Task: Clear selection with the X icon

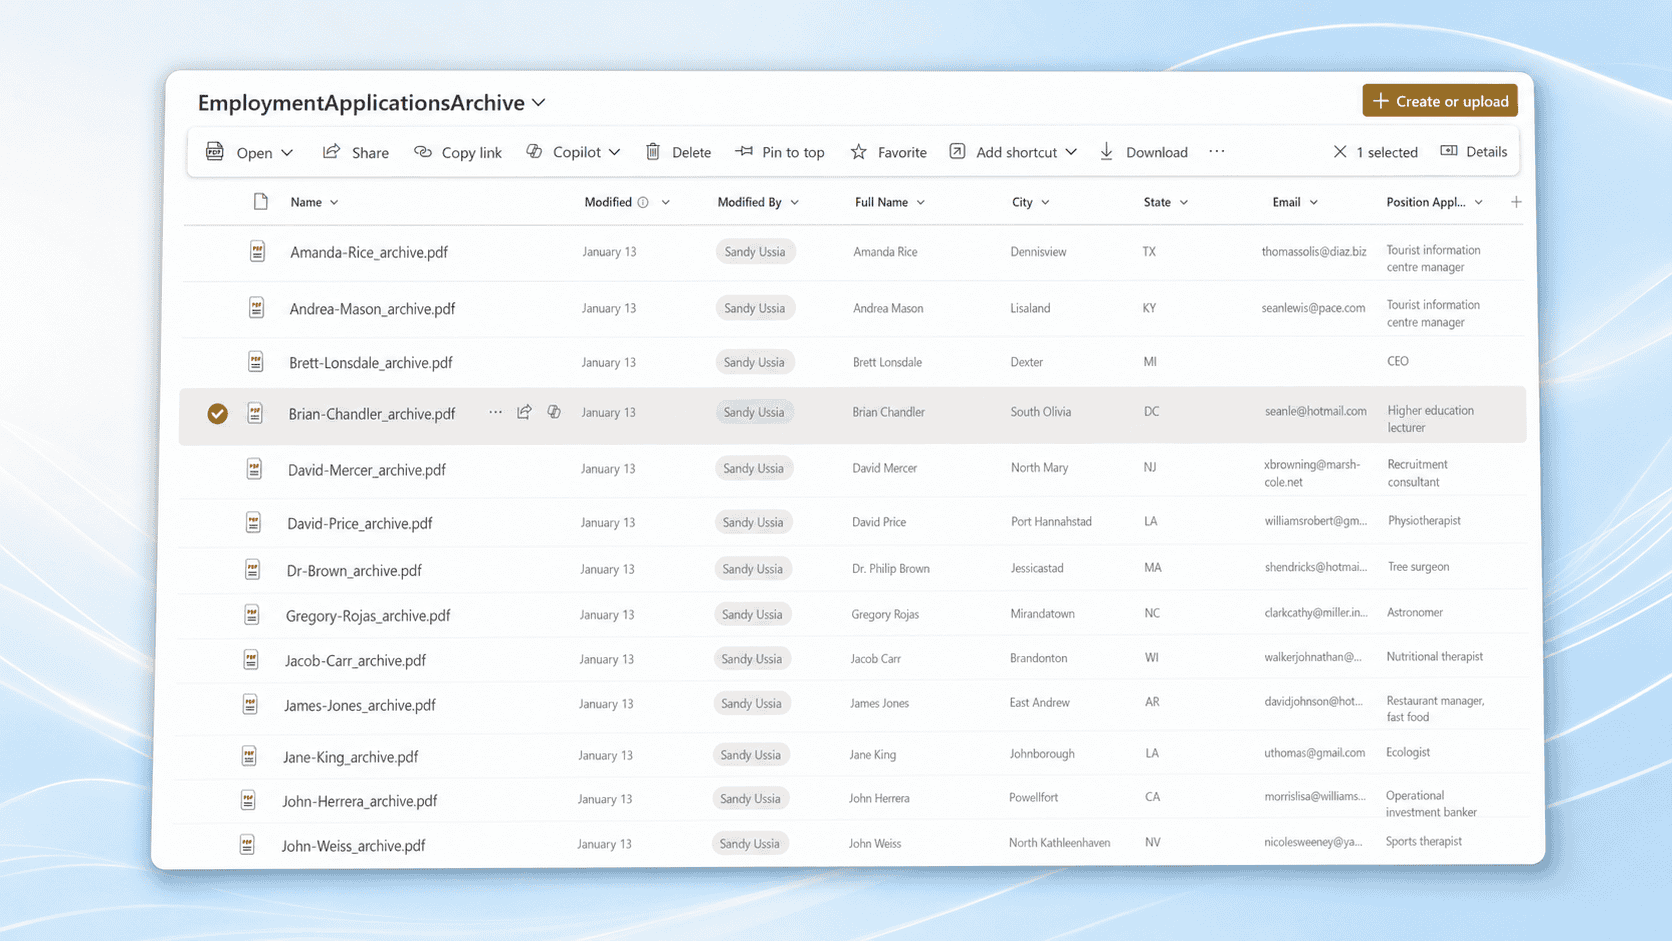Action: [1340, 151]
